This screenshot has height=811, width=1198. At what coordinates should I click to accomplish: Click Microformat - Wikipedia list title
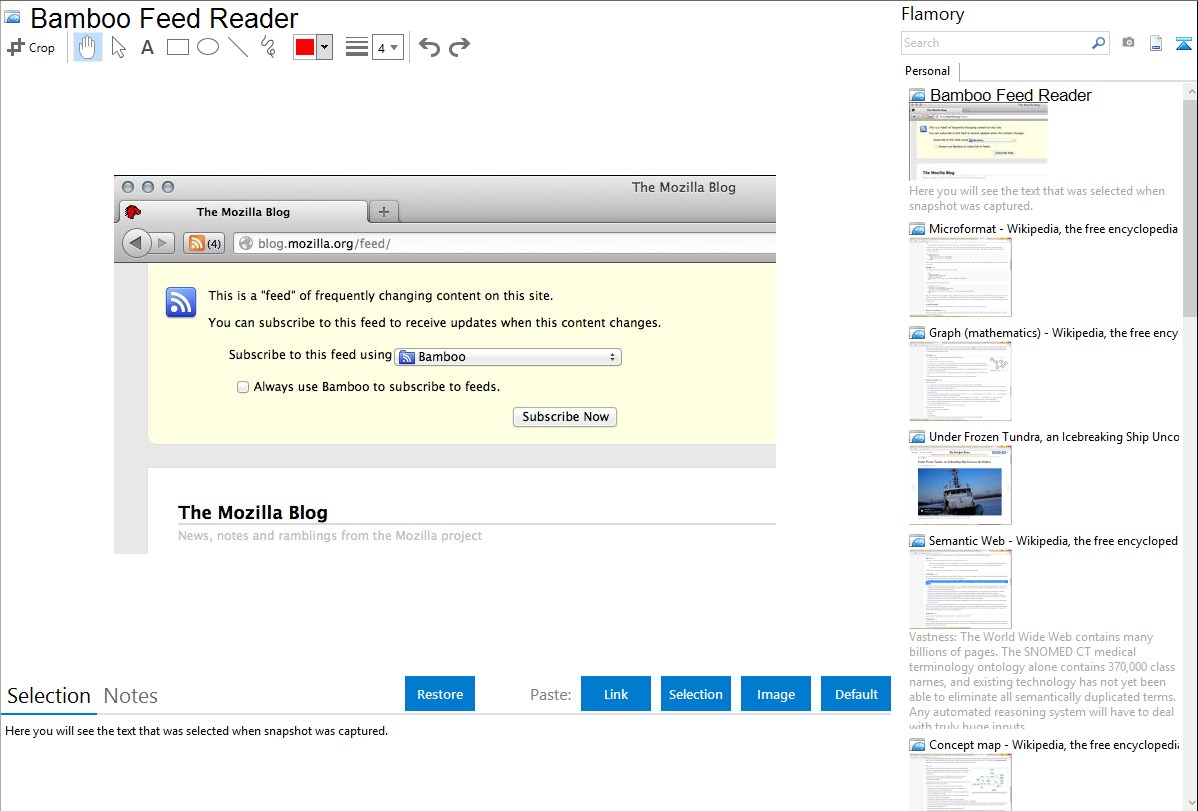click(1053, 229)
